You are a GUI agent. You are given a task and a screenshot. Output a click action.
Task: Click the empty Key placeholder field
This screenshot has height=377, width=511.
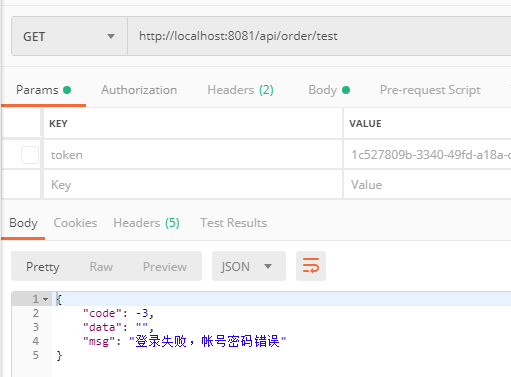pos(193,185)
